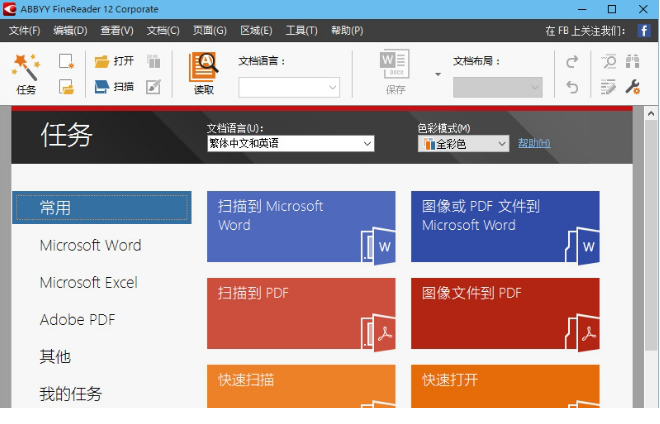Select the 常用 task category
660x424 pixels.
[x=102, y=208]
